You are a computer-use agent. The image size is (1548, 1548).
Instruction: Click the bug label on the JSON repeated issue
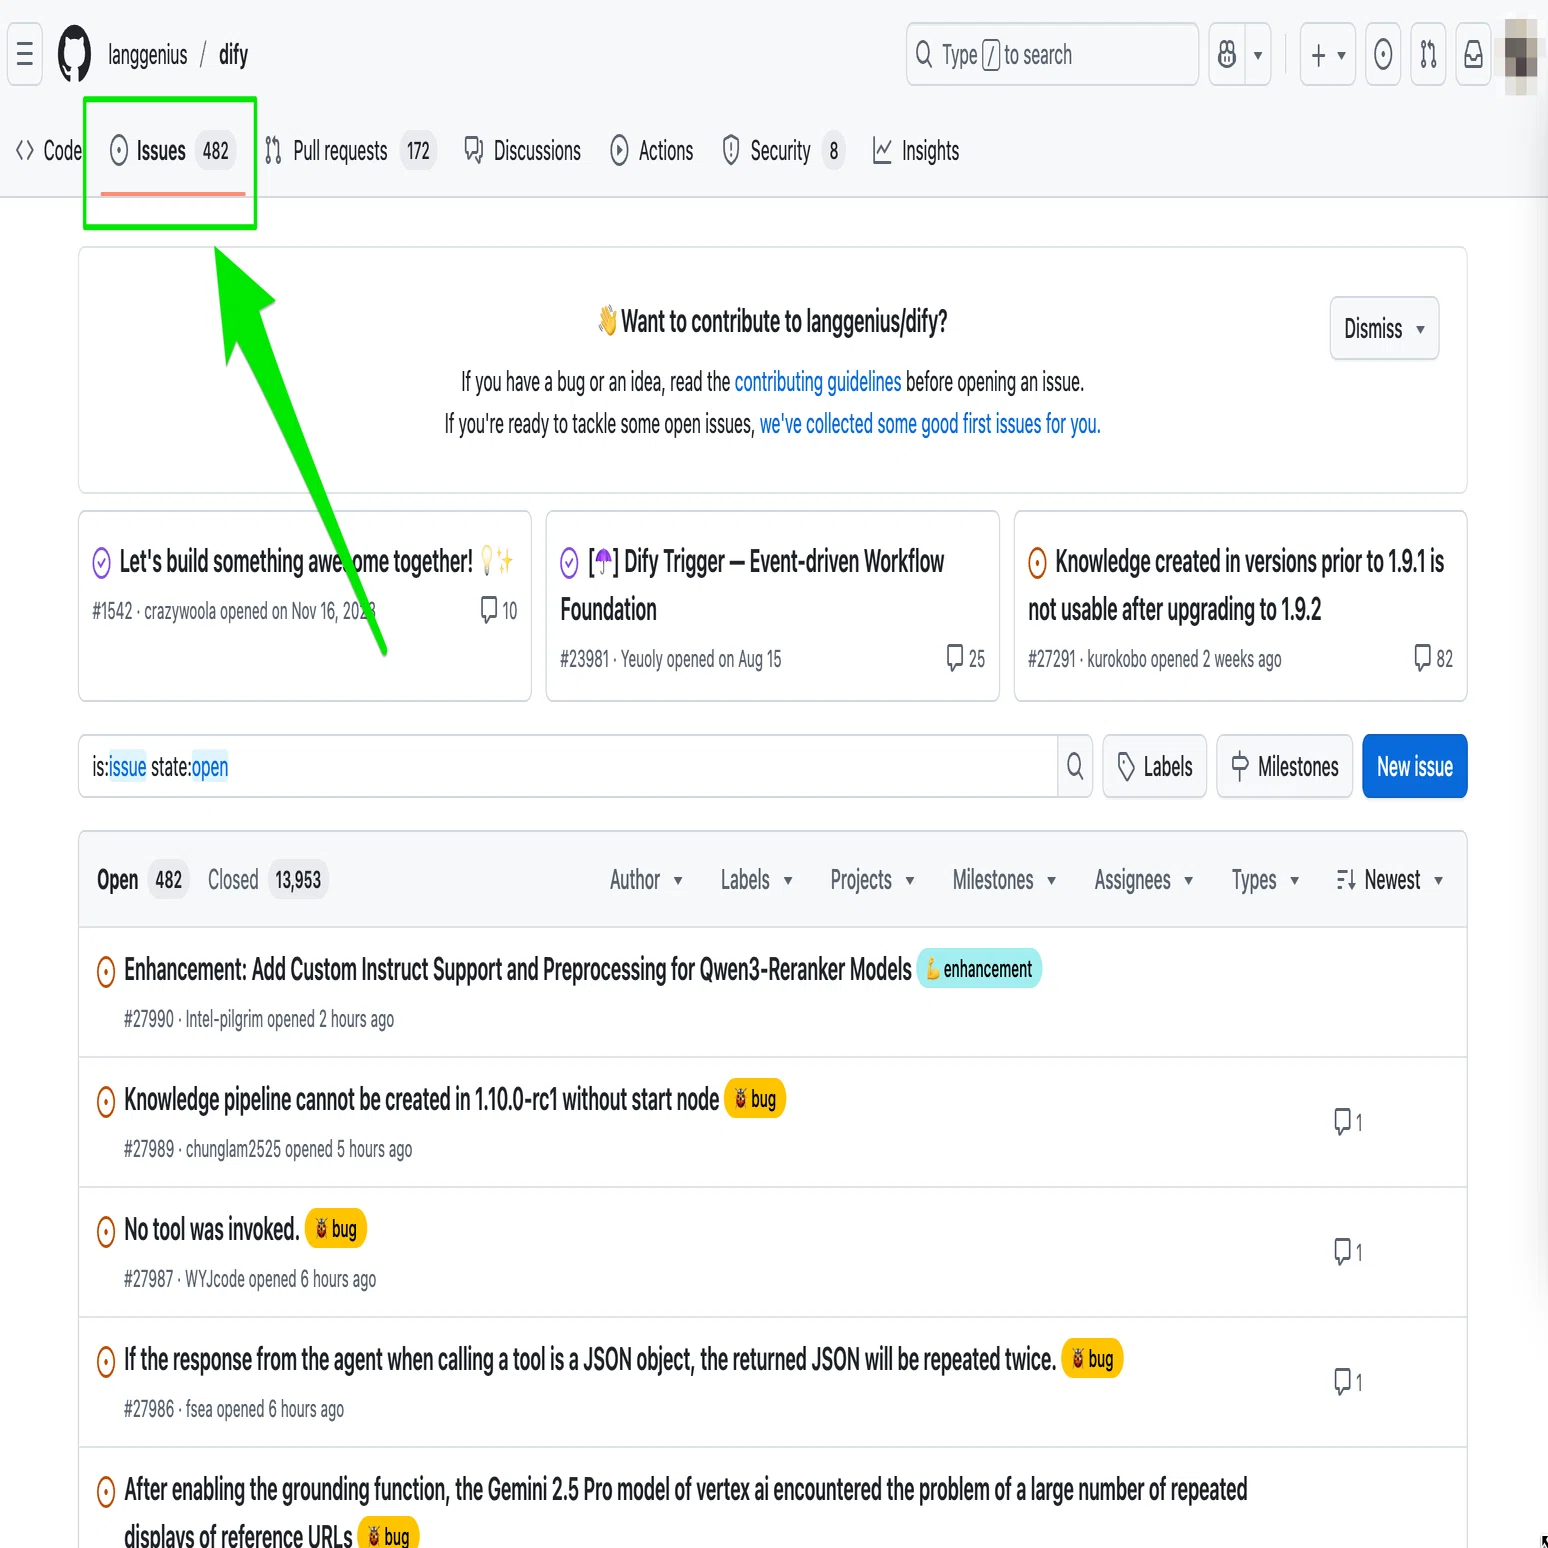1093,1359
